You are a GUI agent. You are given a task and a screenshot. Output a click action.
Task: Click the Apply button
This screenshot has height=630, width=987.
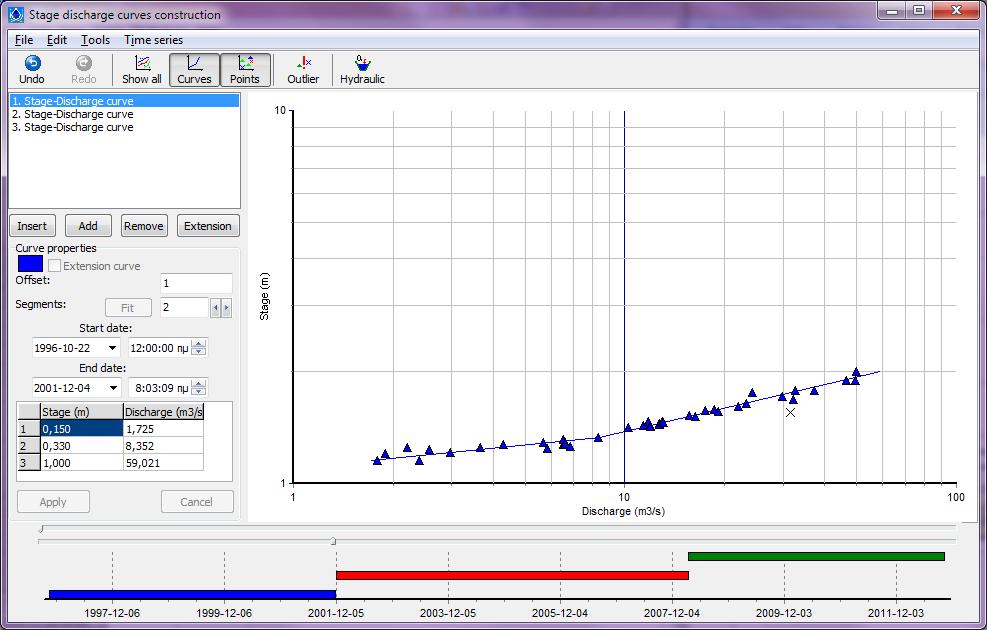(53, 502)
